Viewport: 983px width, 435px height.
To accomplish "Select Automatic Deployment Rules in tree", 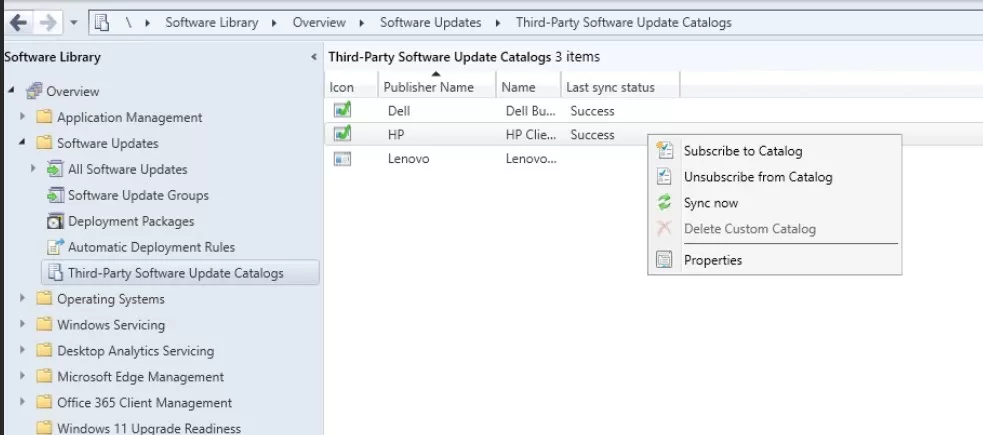I will coord(152,247).
